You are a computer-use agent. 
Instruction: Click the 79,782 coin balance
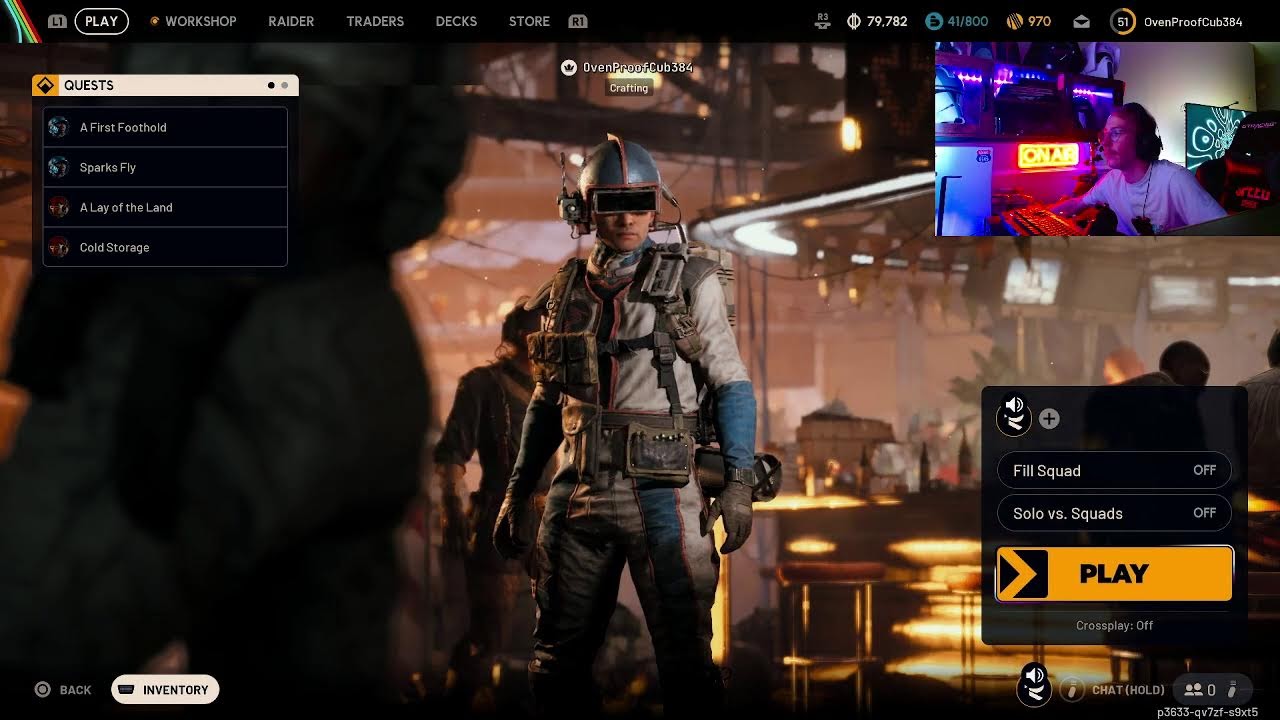(887, 21)
